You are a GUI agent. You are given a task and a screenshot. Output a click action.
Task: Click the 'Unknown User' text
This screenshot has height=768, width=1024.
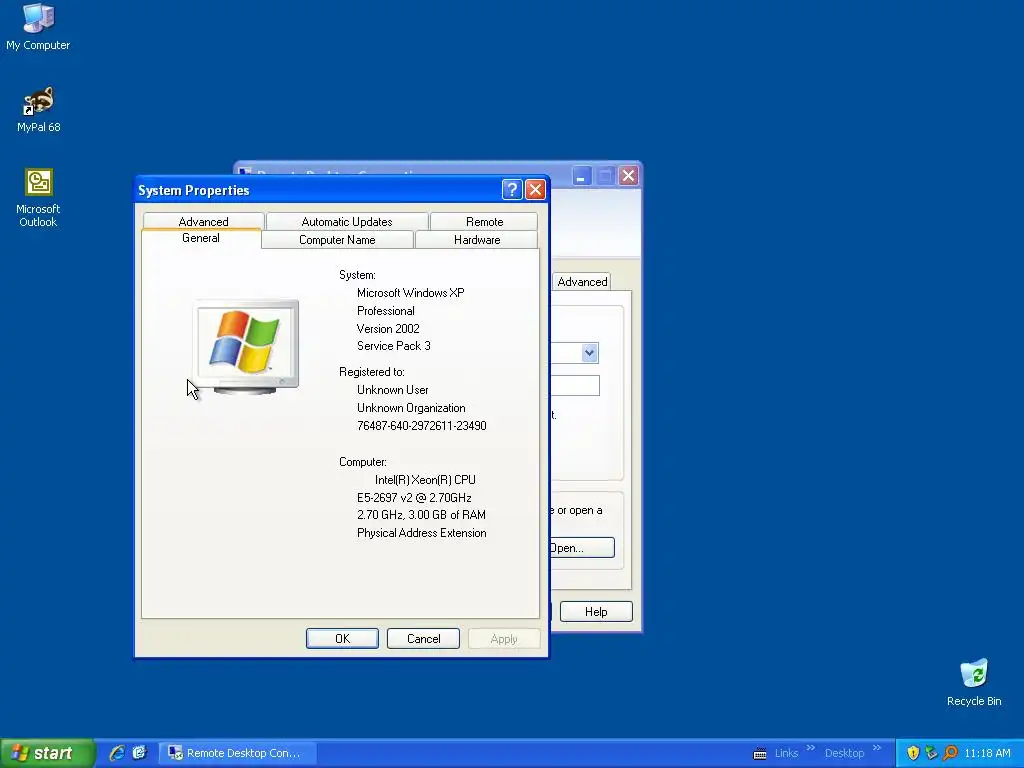(392, 390)
